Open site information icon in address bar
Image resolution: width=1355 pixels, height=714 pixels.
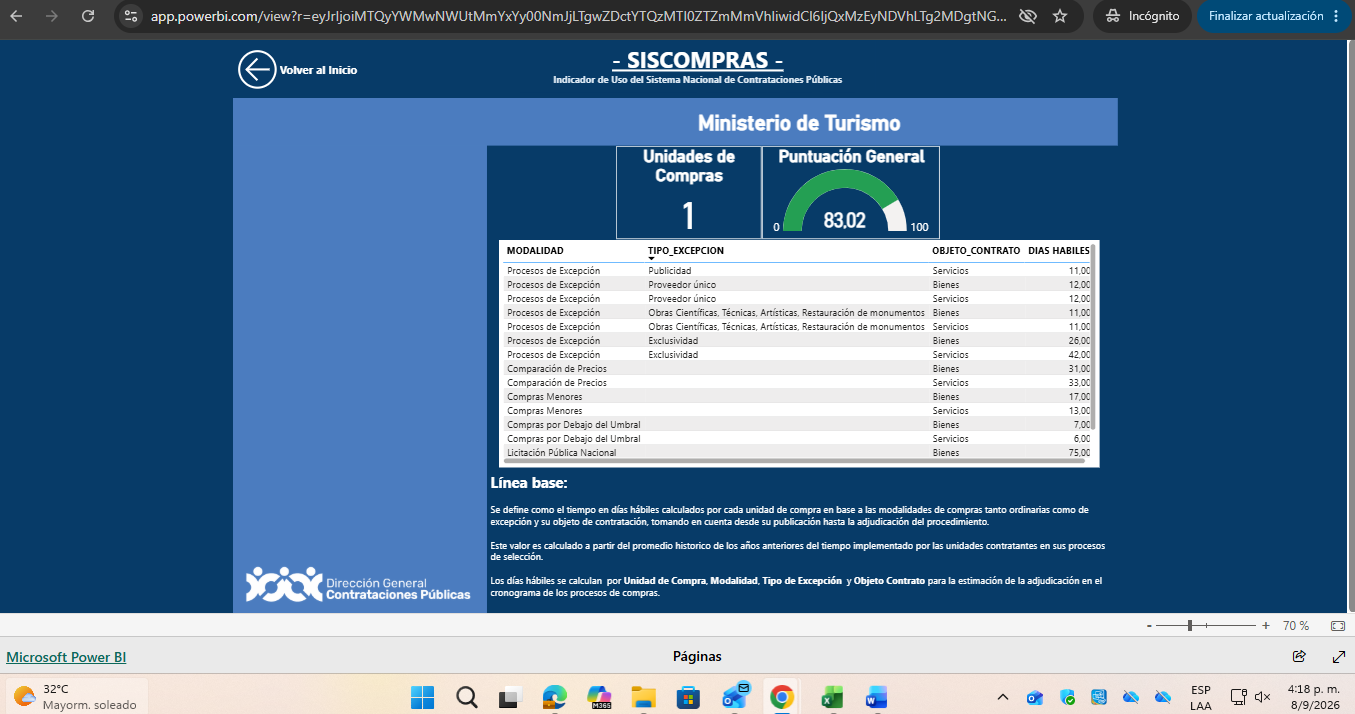coord(131,16)
